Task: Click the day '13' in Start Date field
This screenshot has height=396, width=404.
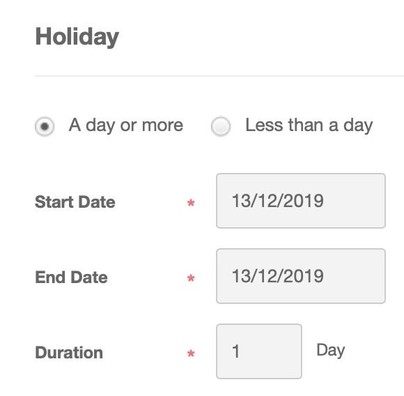Action: [x=241, y=201]
